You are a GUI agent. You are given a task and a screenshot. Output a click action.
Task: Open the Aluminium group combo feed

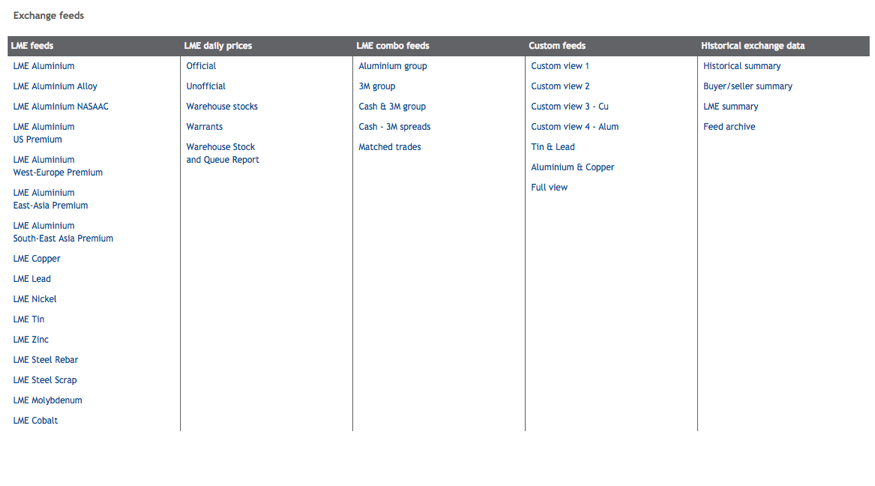pos(393,66)
